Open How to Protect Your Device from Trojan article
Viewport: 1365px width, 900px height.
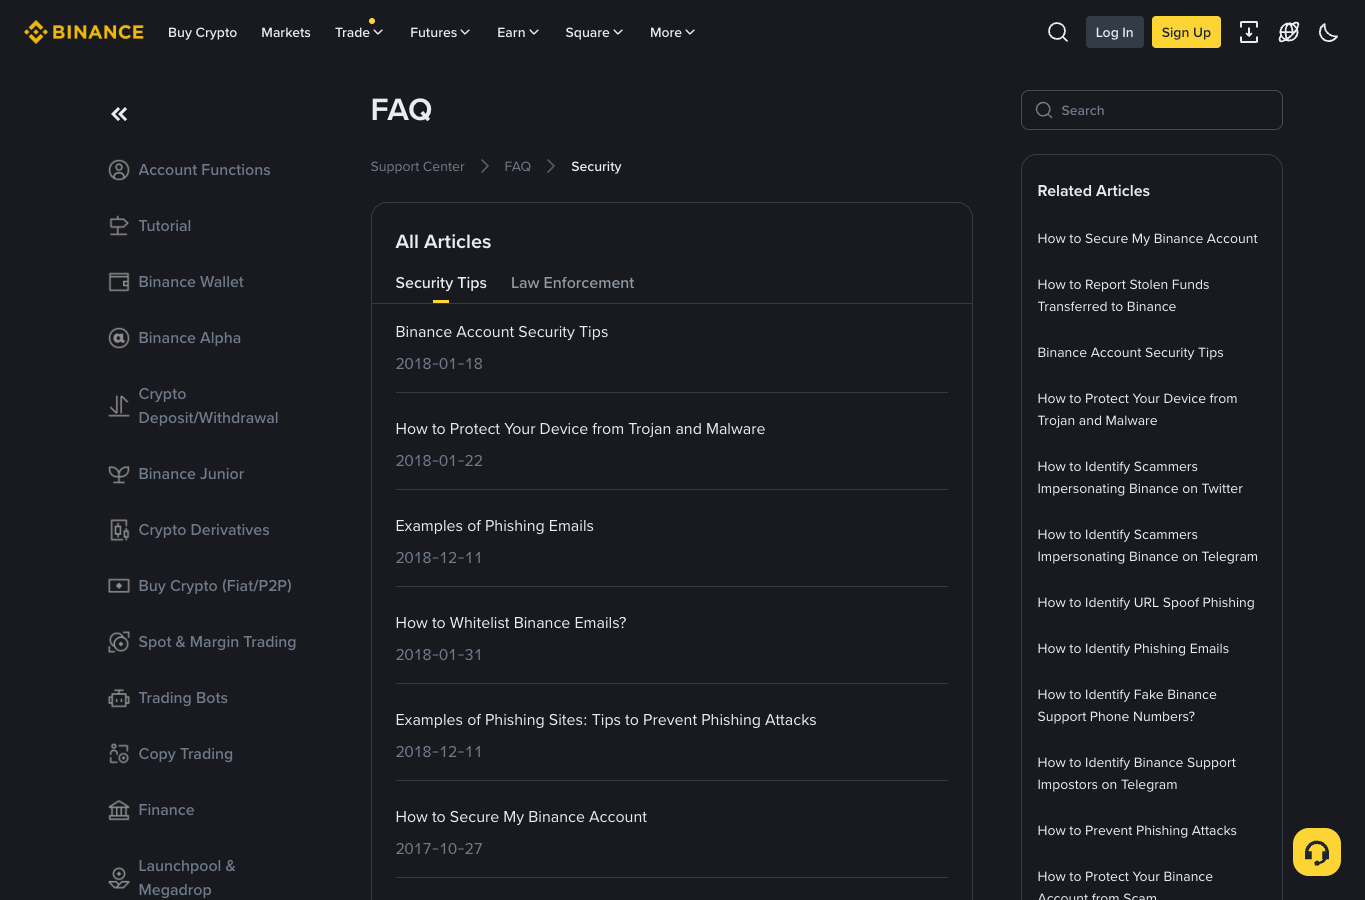pyautogui.click(x=580, y=429)
